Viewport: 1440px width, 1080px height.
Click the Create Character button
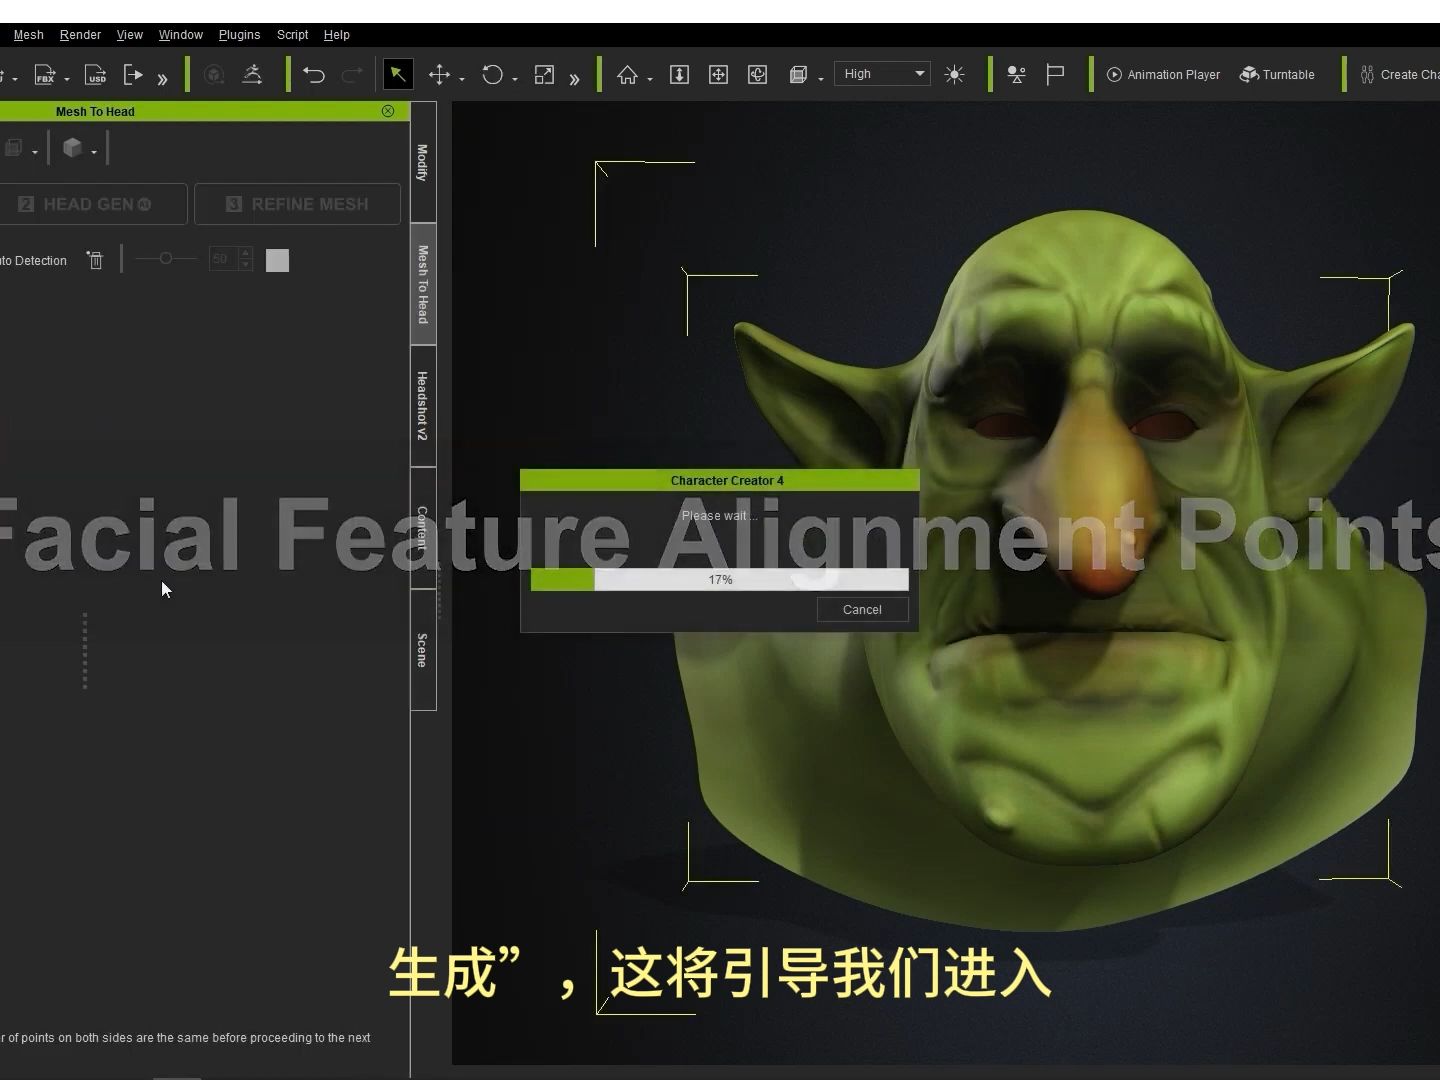pos(1399,75)
